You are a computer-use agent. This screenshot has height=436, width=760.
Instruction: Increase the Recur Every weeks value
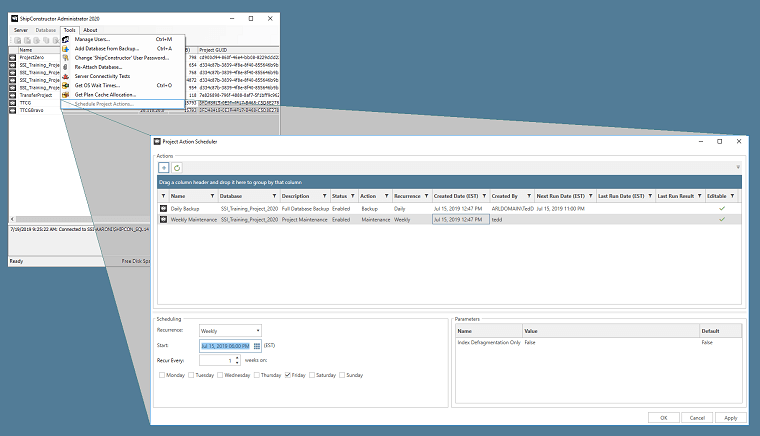point(237,358)
